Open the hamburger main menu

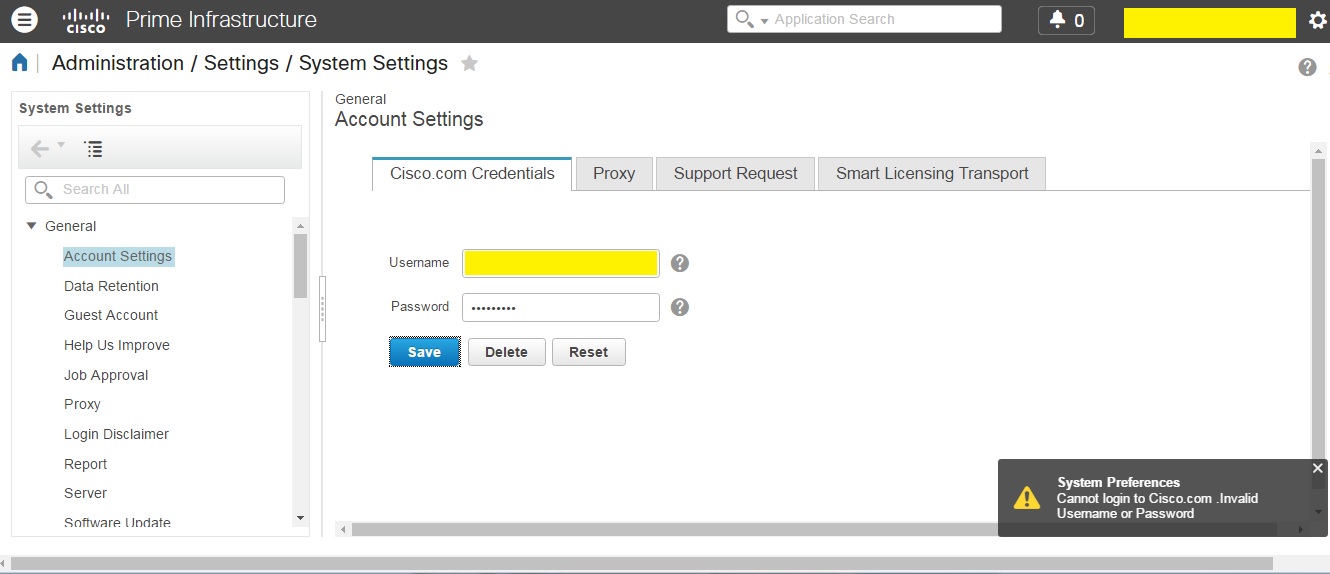coord(24,19)
